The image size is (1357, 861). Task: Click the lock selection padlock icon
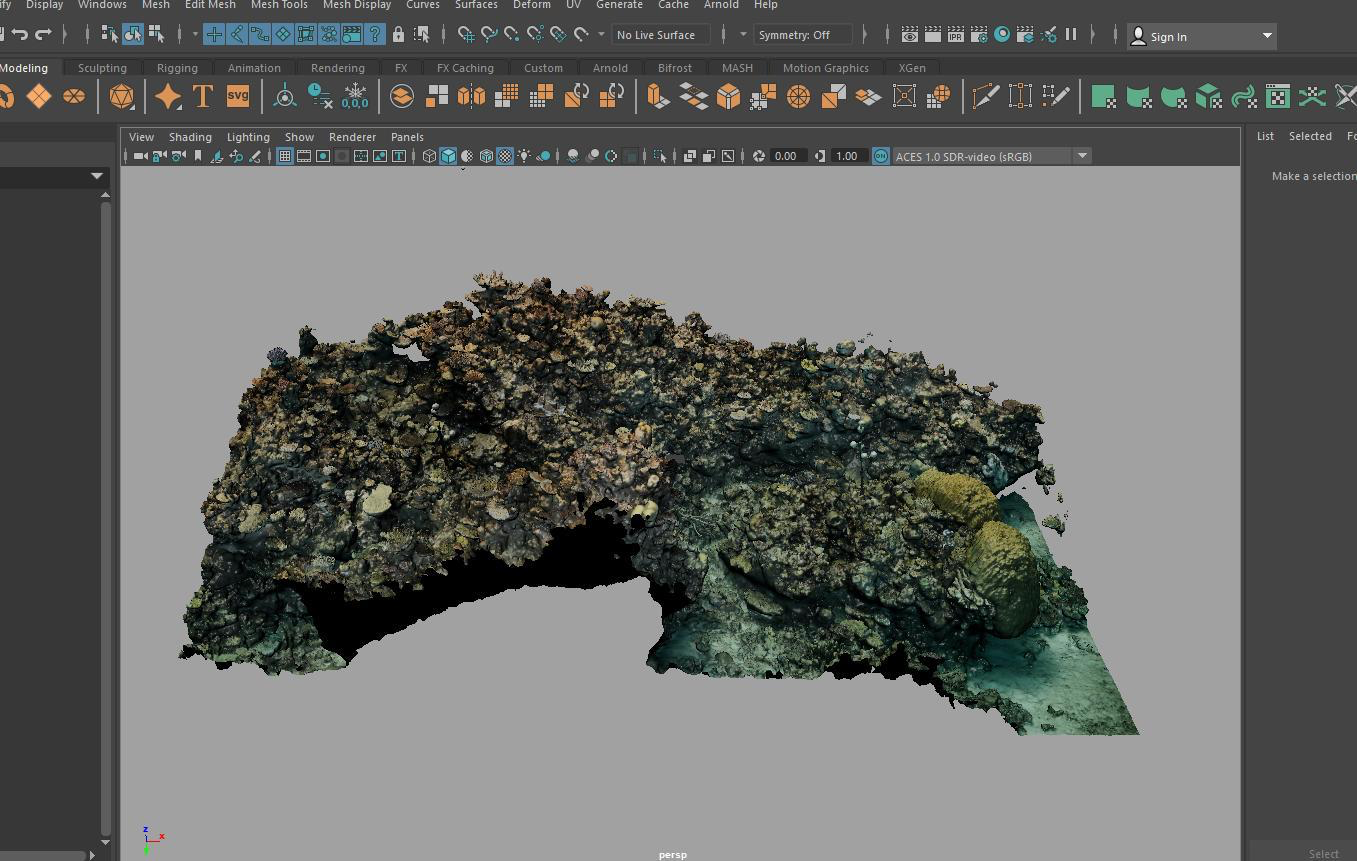click(398, 35)
